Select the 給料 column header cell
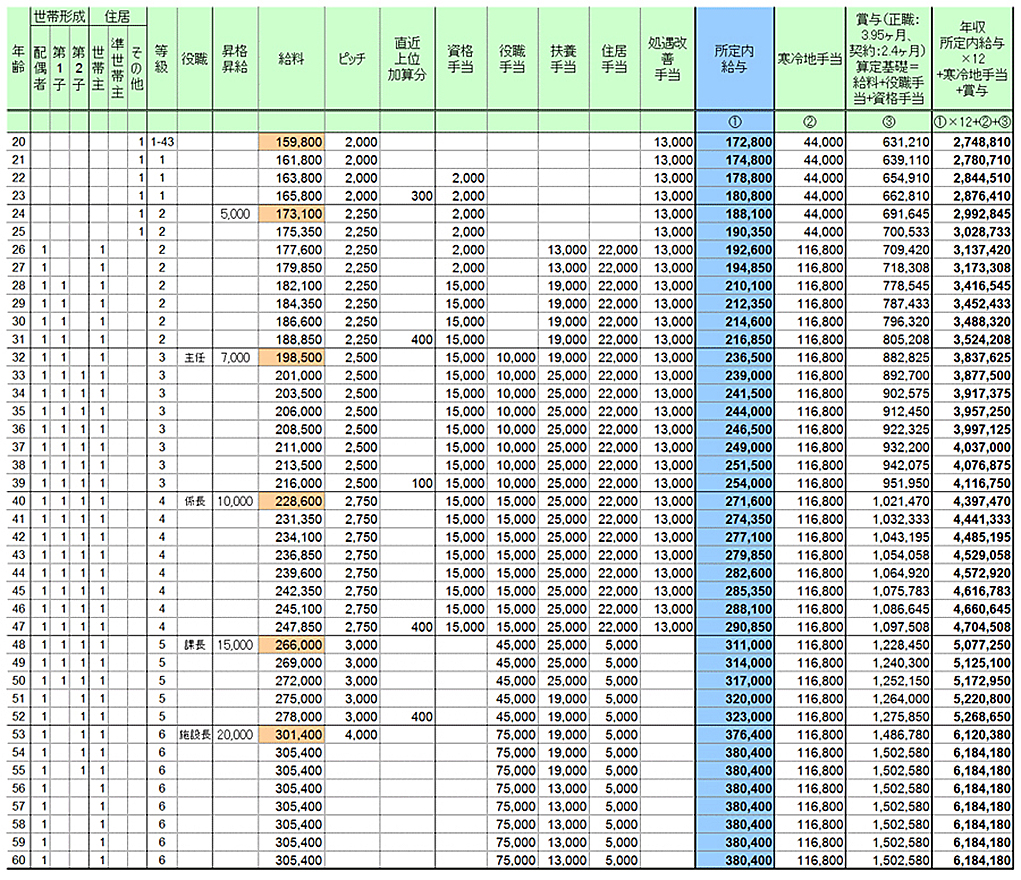Viewport: 1021px width, 880px height. [x=291, y=58]
